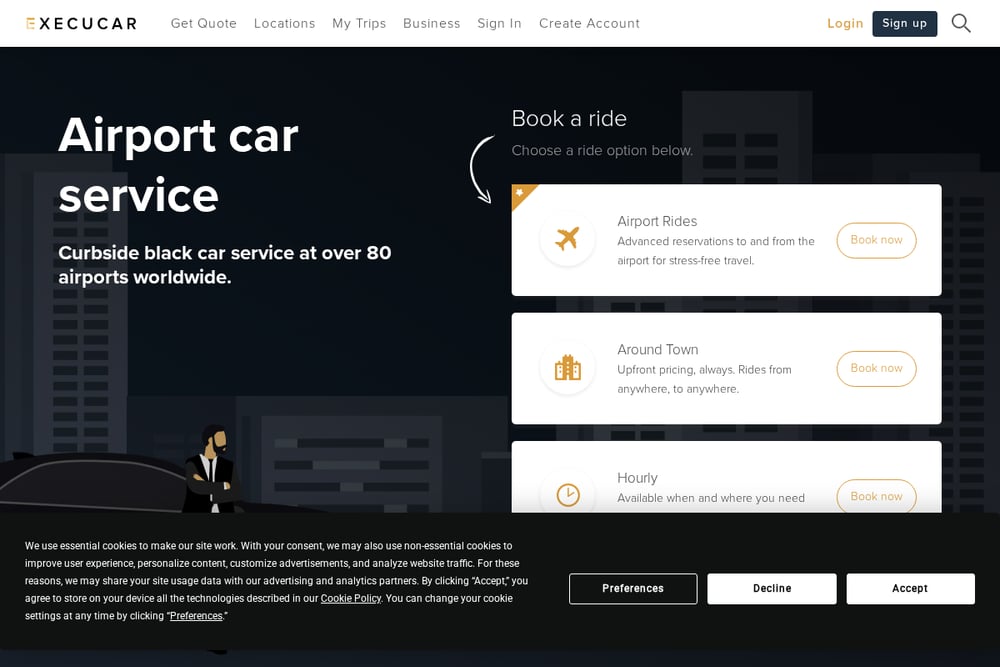Accept cookies in the banner
Image resolution: width=1000 pixels, height=667 pixels.
[x=910, y=589]
